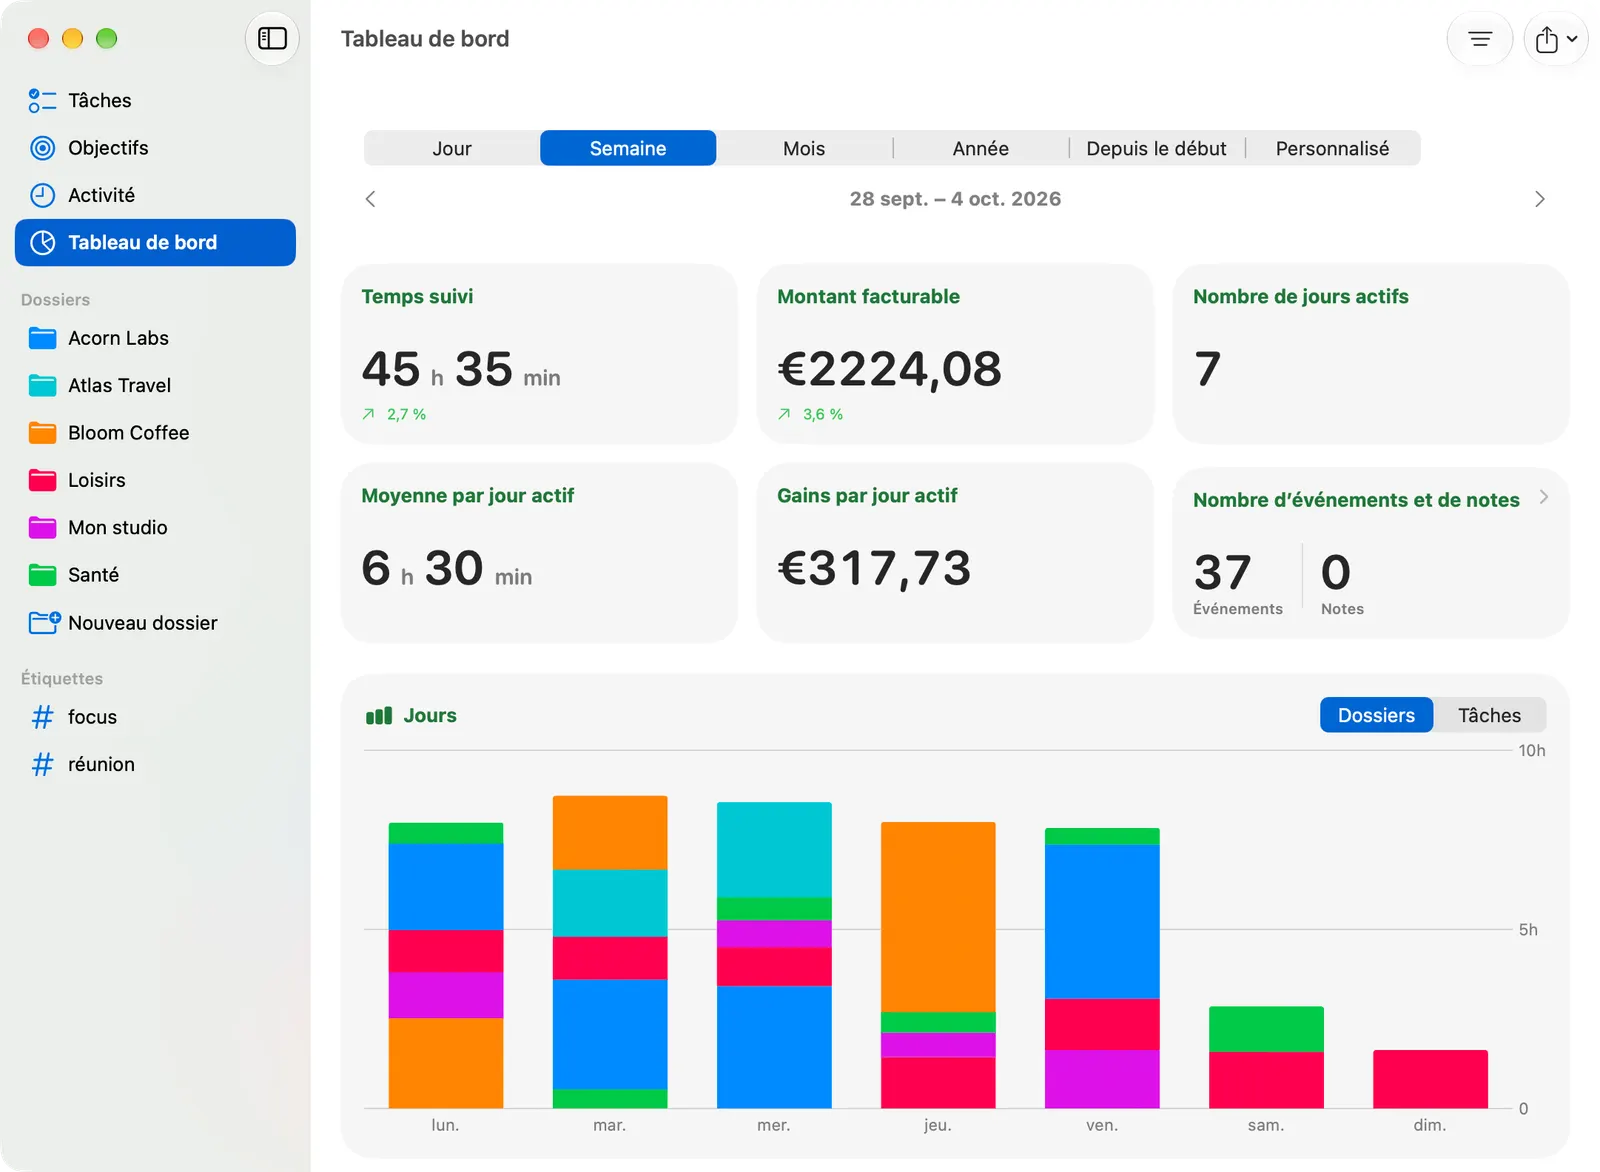The width and height of the screenshot is (1600, 1172).
Task: Click the Moyenne par jour actif title
Action: point(468,496)
